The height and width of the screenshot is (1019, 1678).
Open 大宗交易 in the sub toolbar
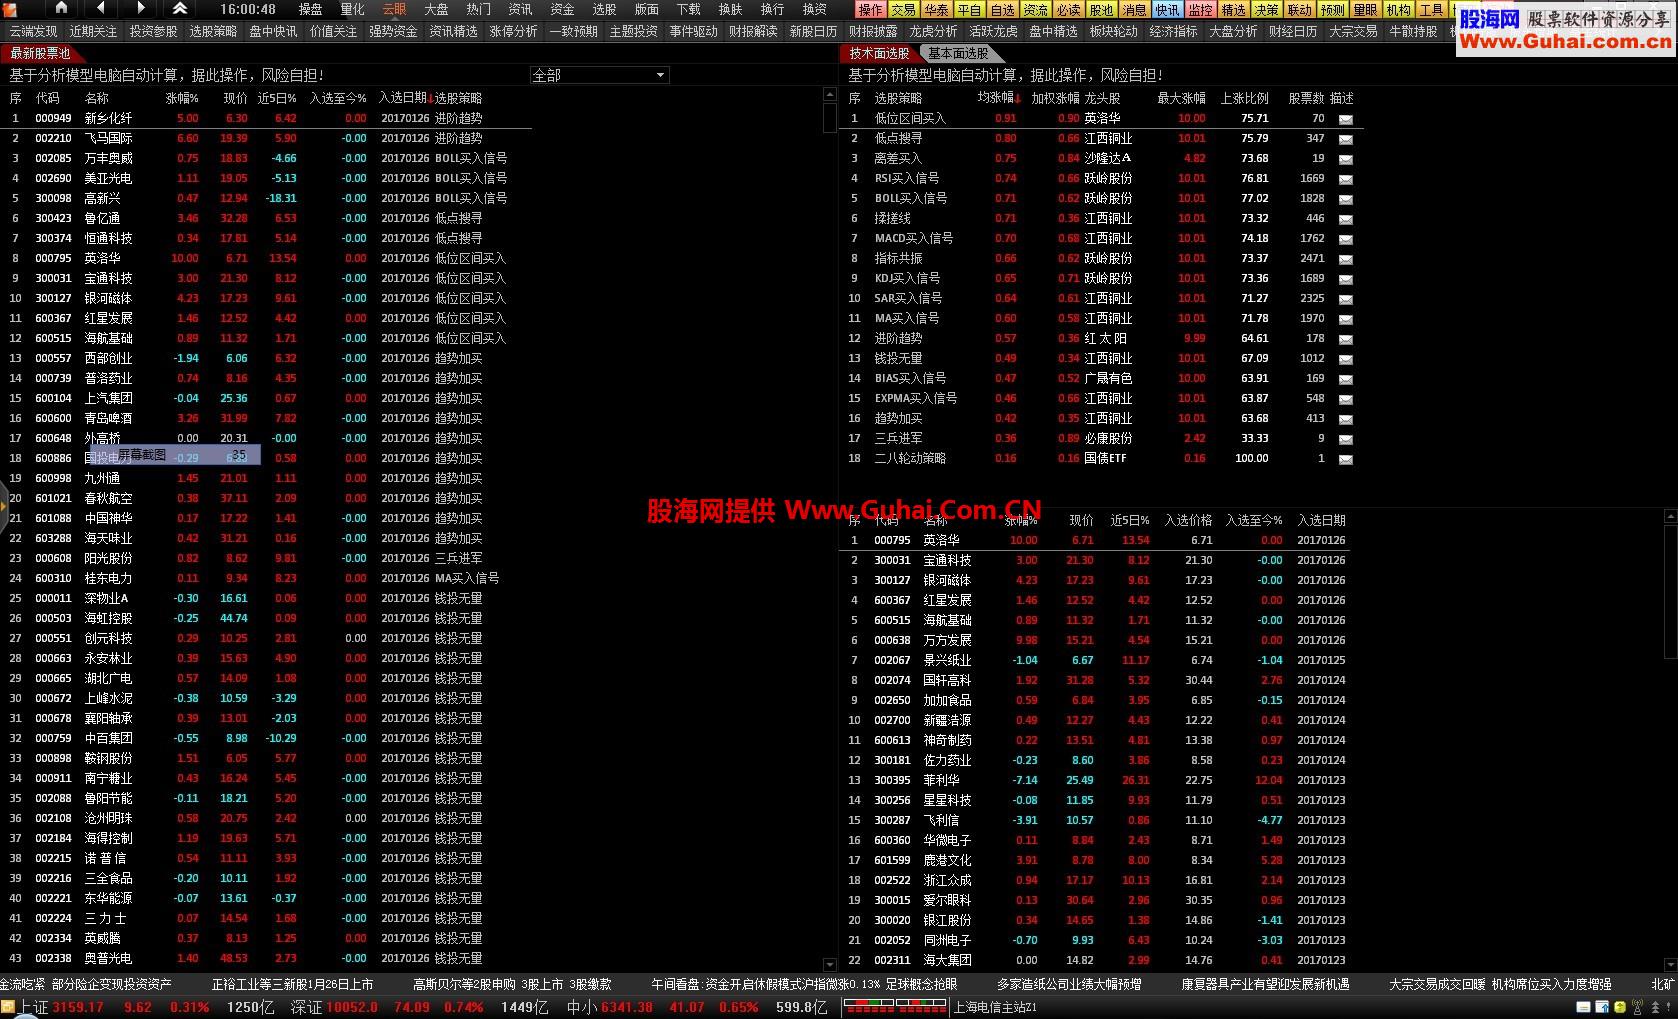(1353, 31)
